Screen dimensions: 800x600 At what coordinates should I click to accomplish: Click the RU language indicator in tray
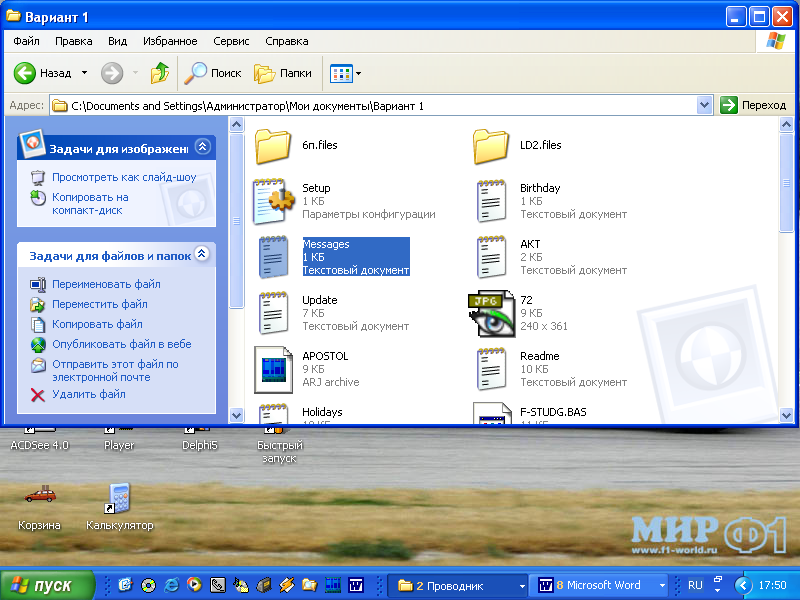click(x=695, y=585)
